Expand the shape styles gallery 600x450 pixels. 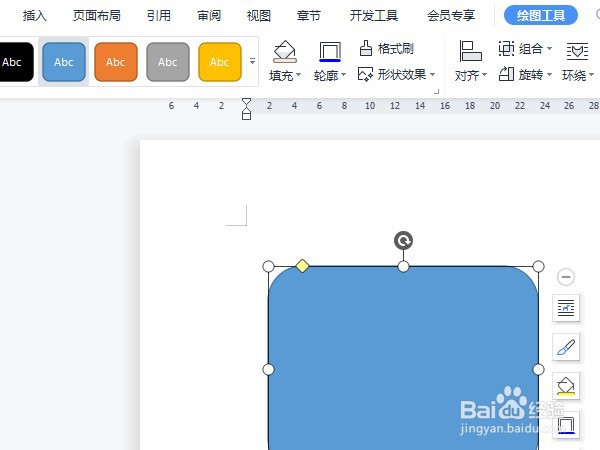click(253, 61)
